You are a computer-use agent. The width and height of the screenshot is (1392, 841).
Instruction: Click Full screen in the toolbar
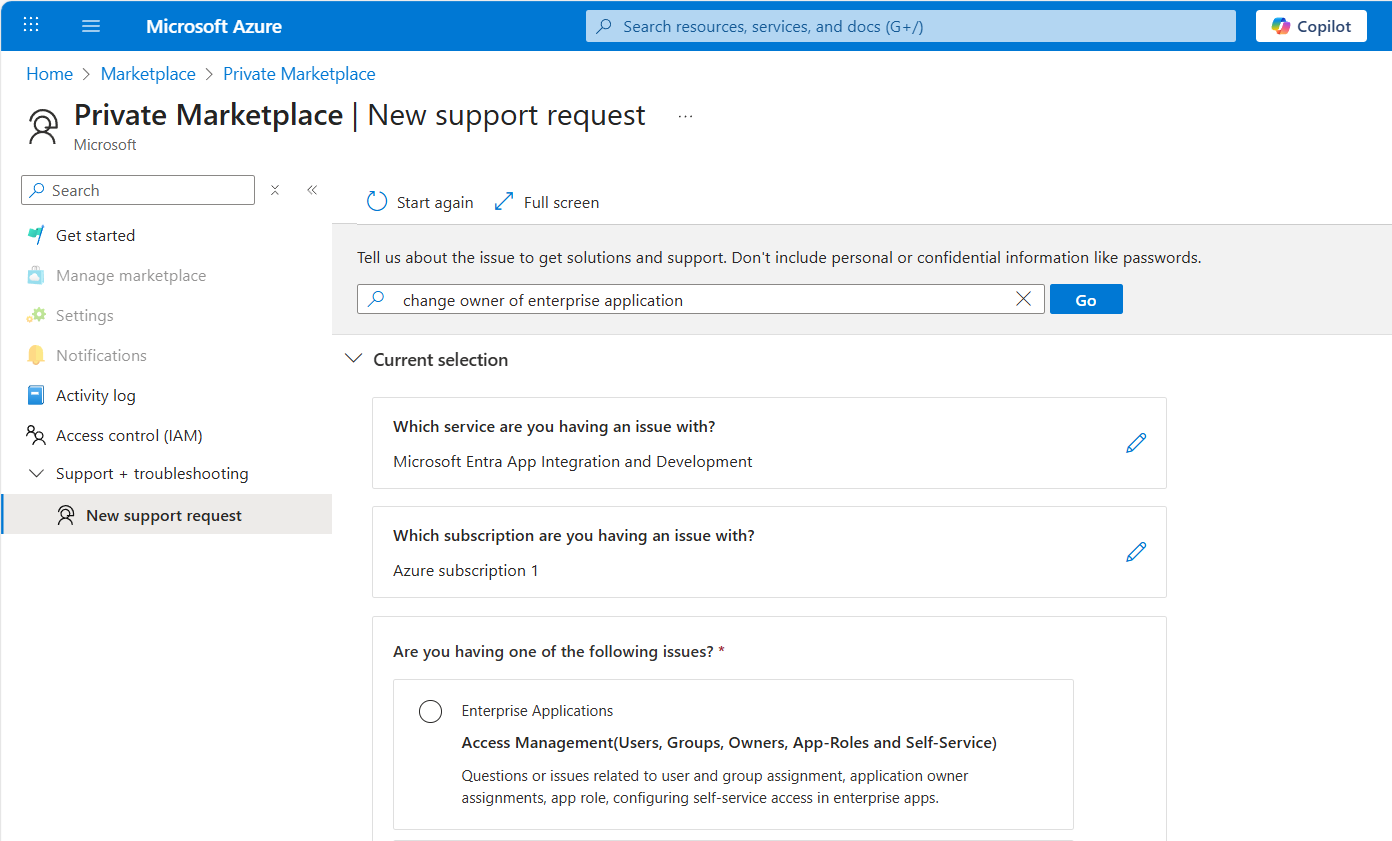547,202
